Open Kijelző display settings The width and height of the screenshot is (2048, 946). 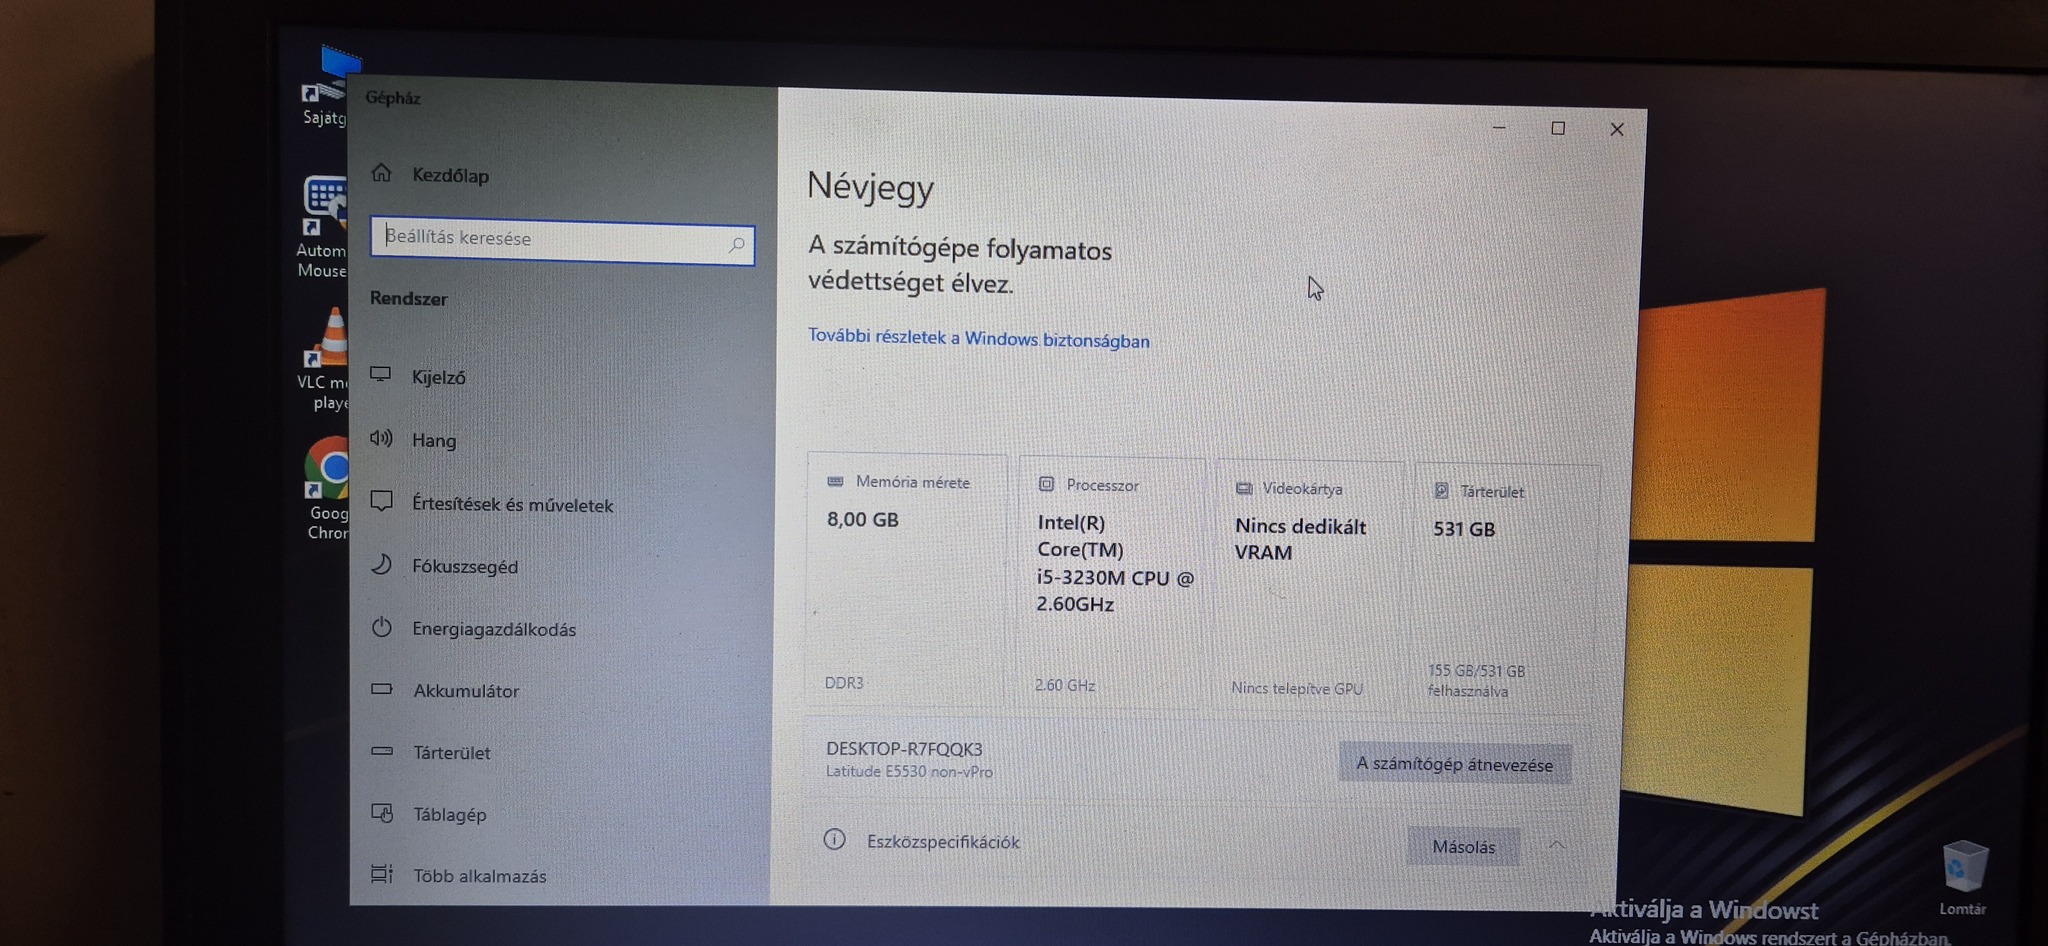(418, 376)
